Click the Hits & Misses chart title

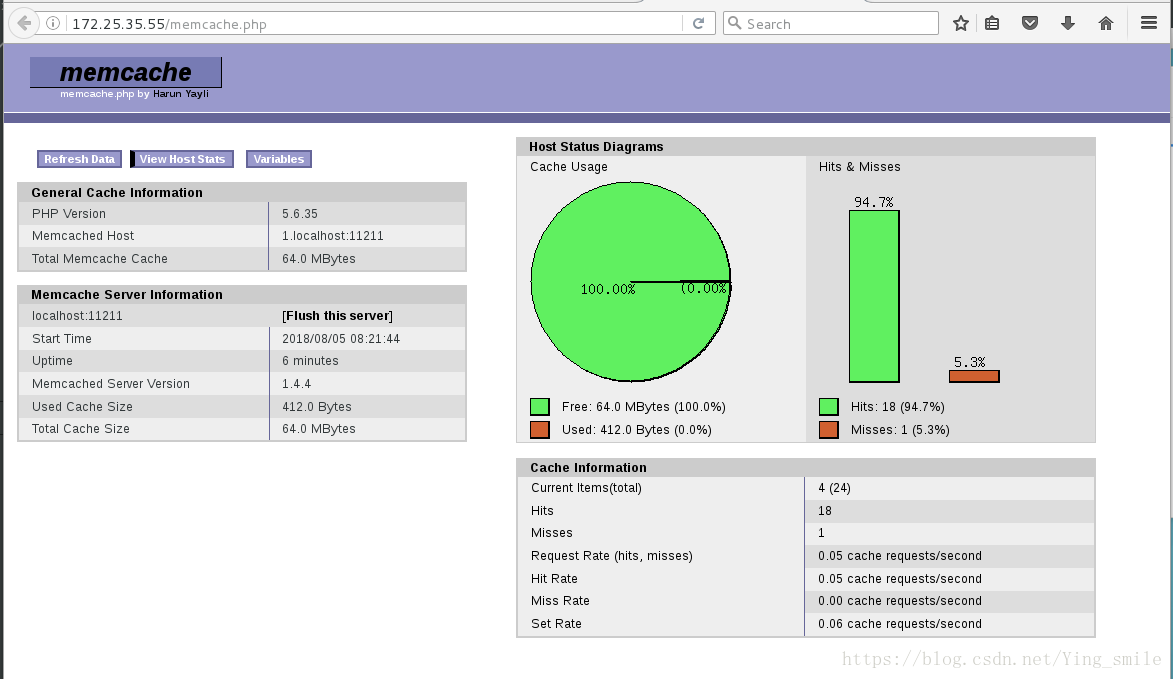point(860,167)
